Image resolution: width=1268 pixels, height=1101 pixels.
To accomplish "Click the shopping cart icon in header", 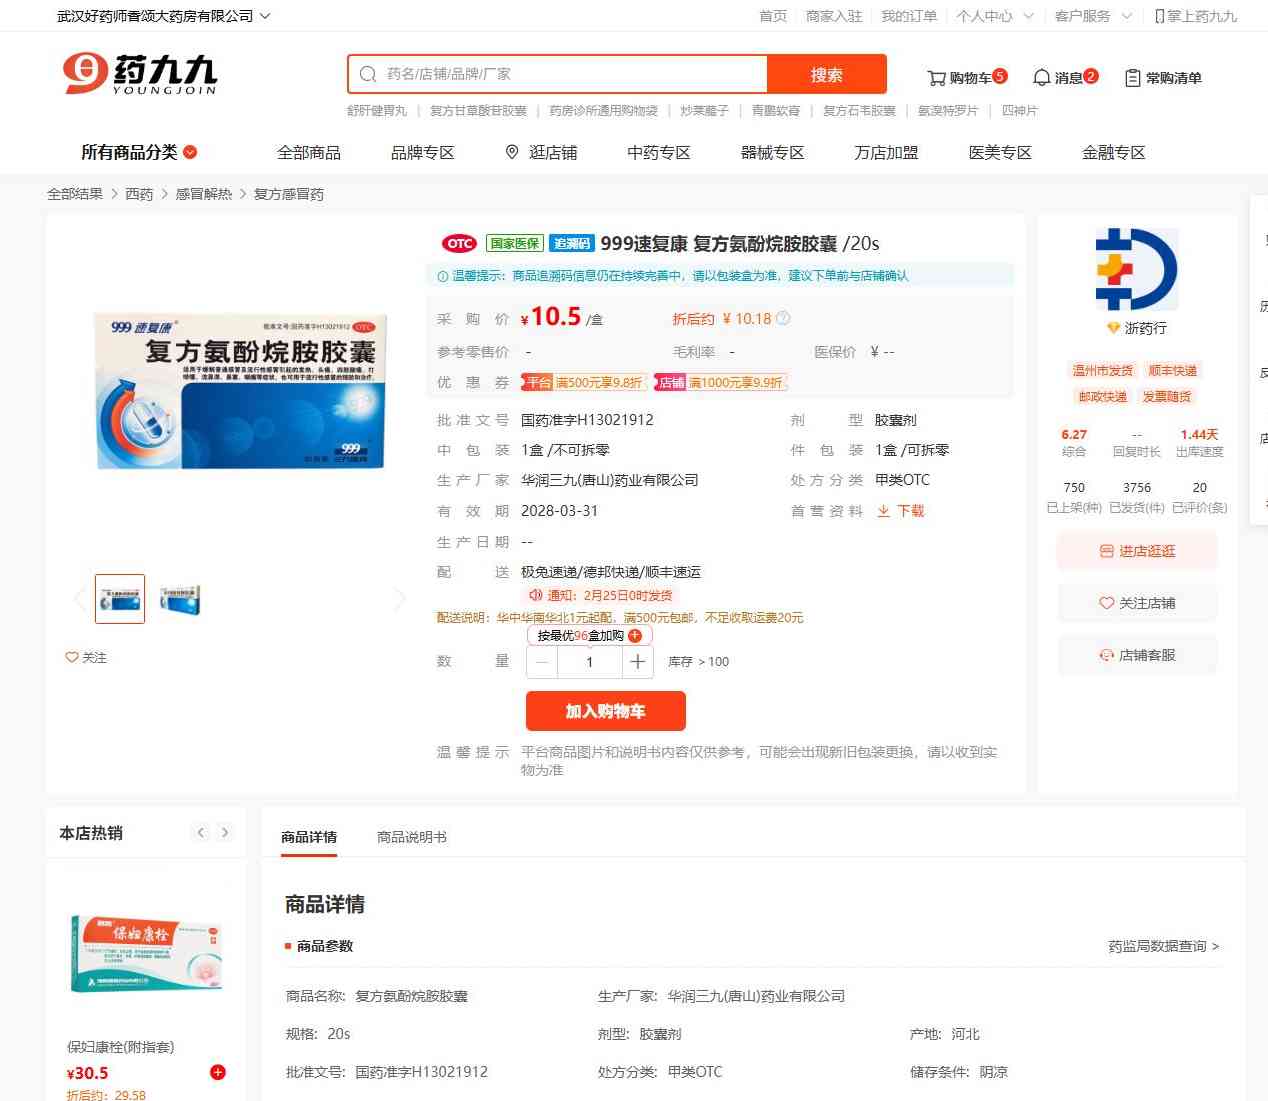I will pos(936,78).
